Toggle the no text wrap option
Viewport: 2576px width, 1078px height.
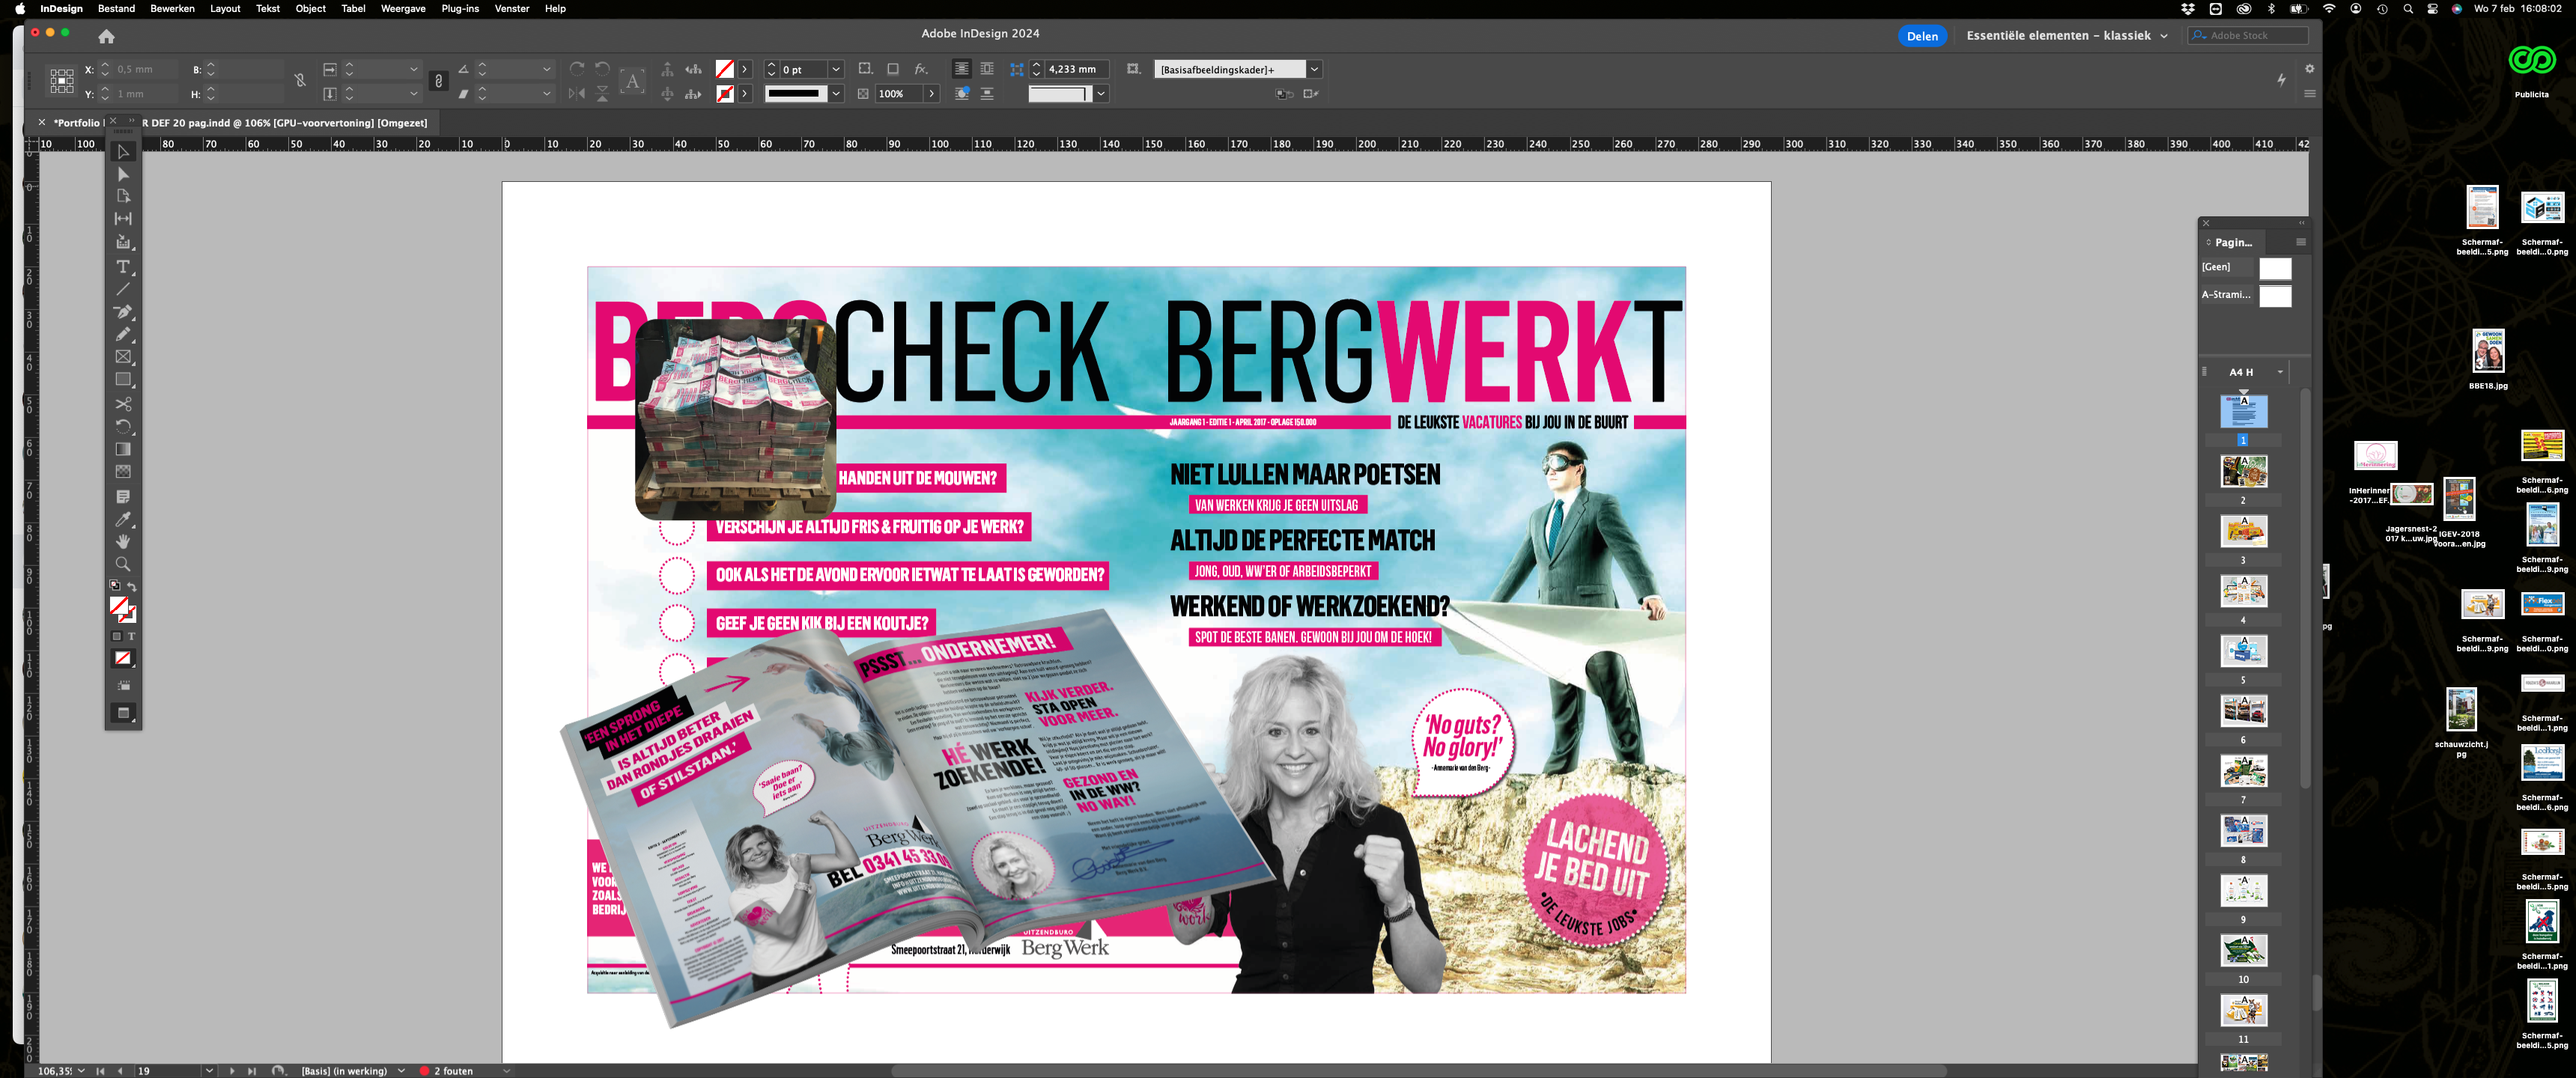point(961,69)
